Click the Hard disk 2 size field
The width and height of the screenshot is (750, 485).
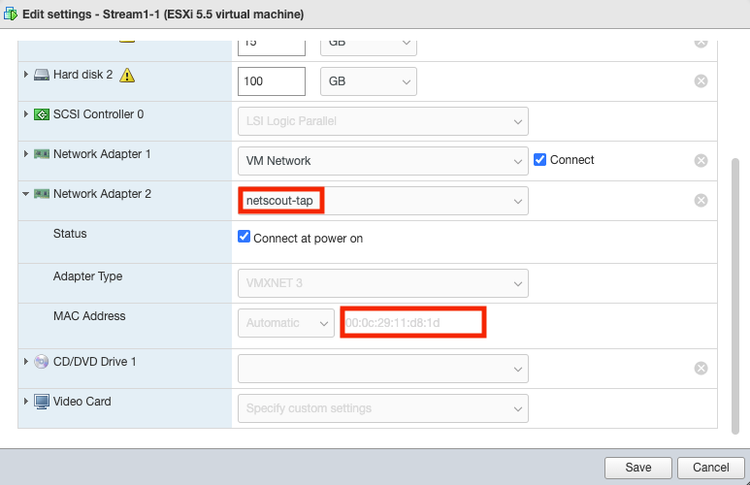point(271,81)
